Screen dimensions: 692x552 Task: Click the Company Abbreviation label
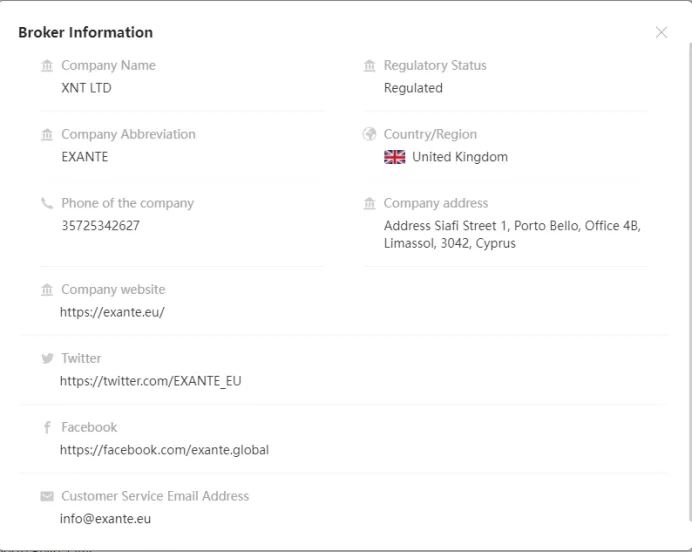pyautogui.click(x=128, y=134)
